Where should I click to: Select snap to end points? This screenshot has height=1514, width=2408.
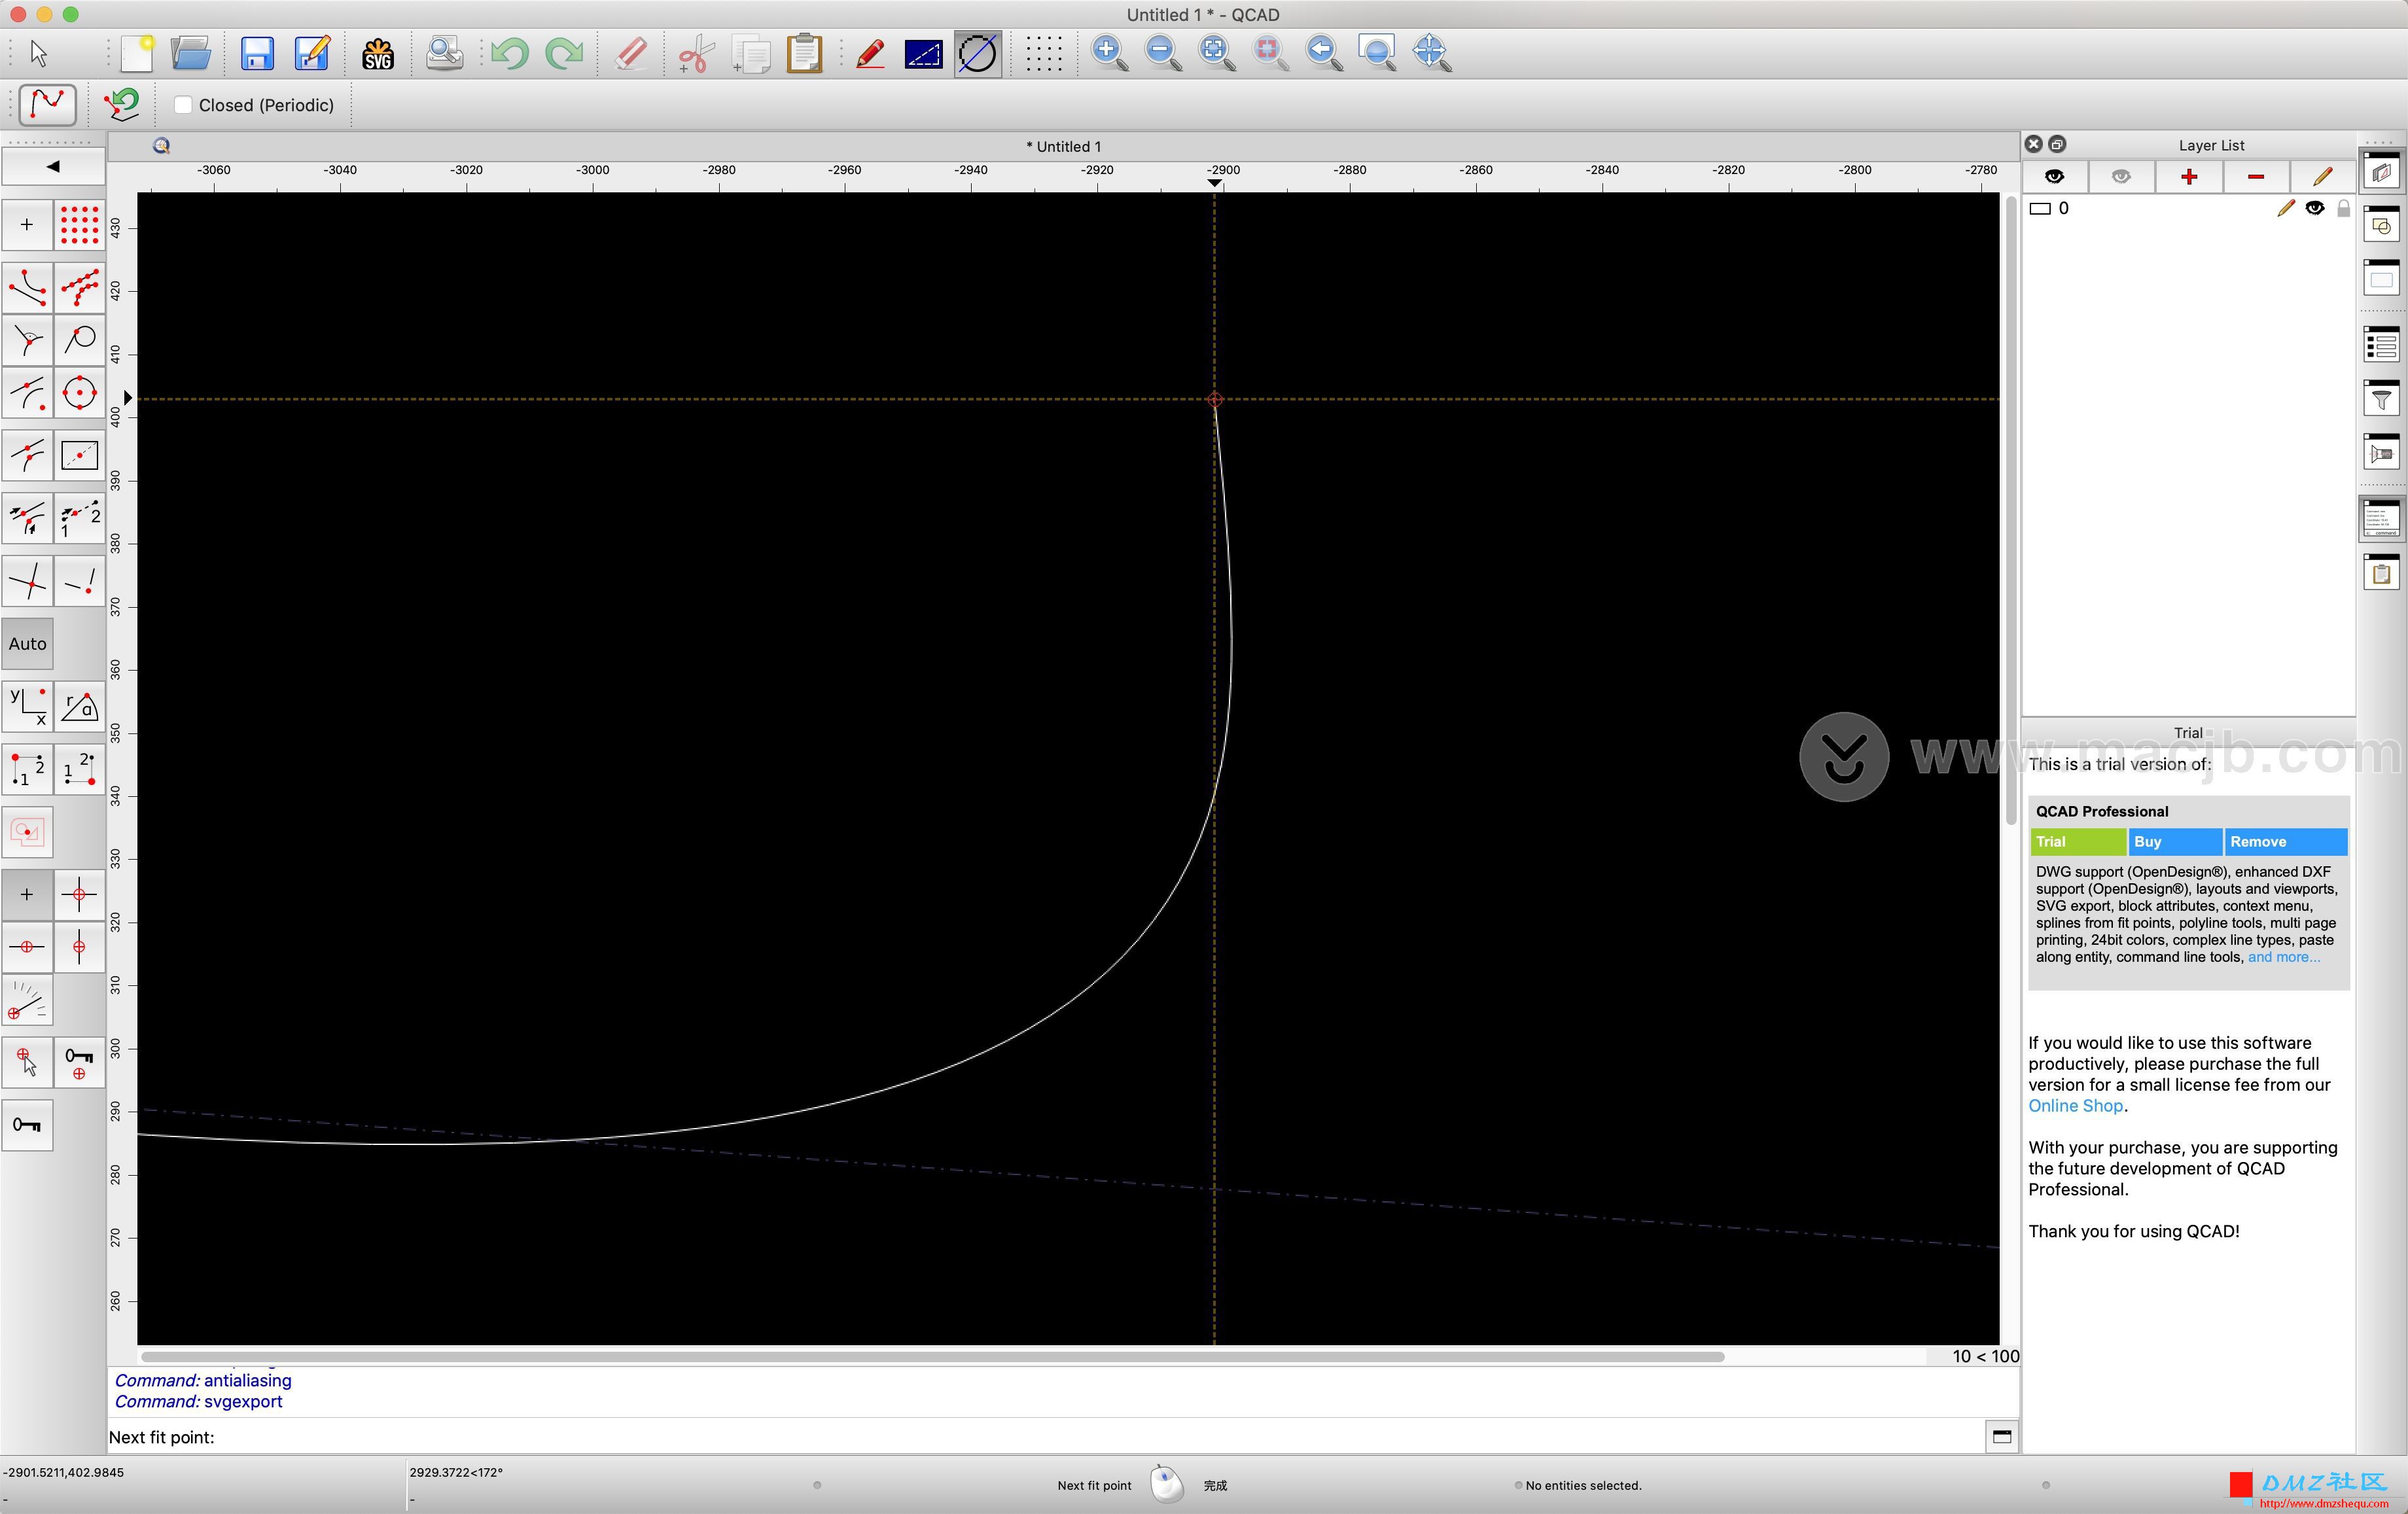[x=27, y=288]
